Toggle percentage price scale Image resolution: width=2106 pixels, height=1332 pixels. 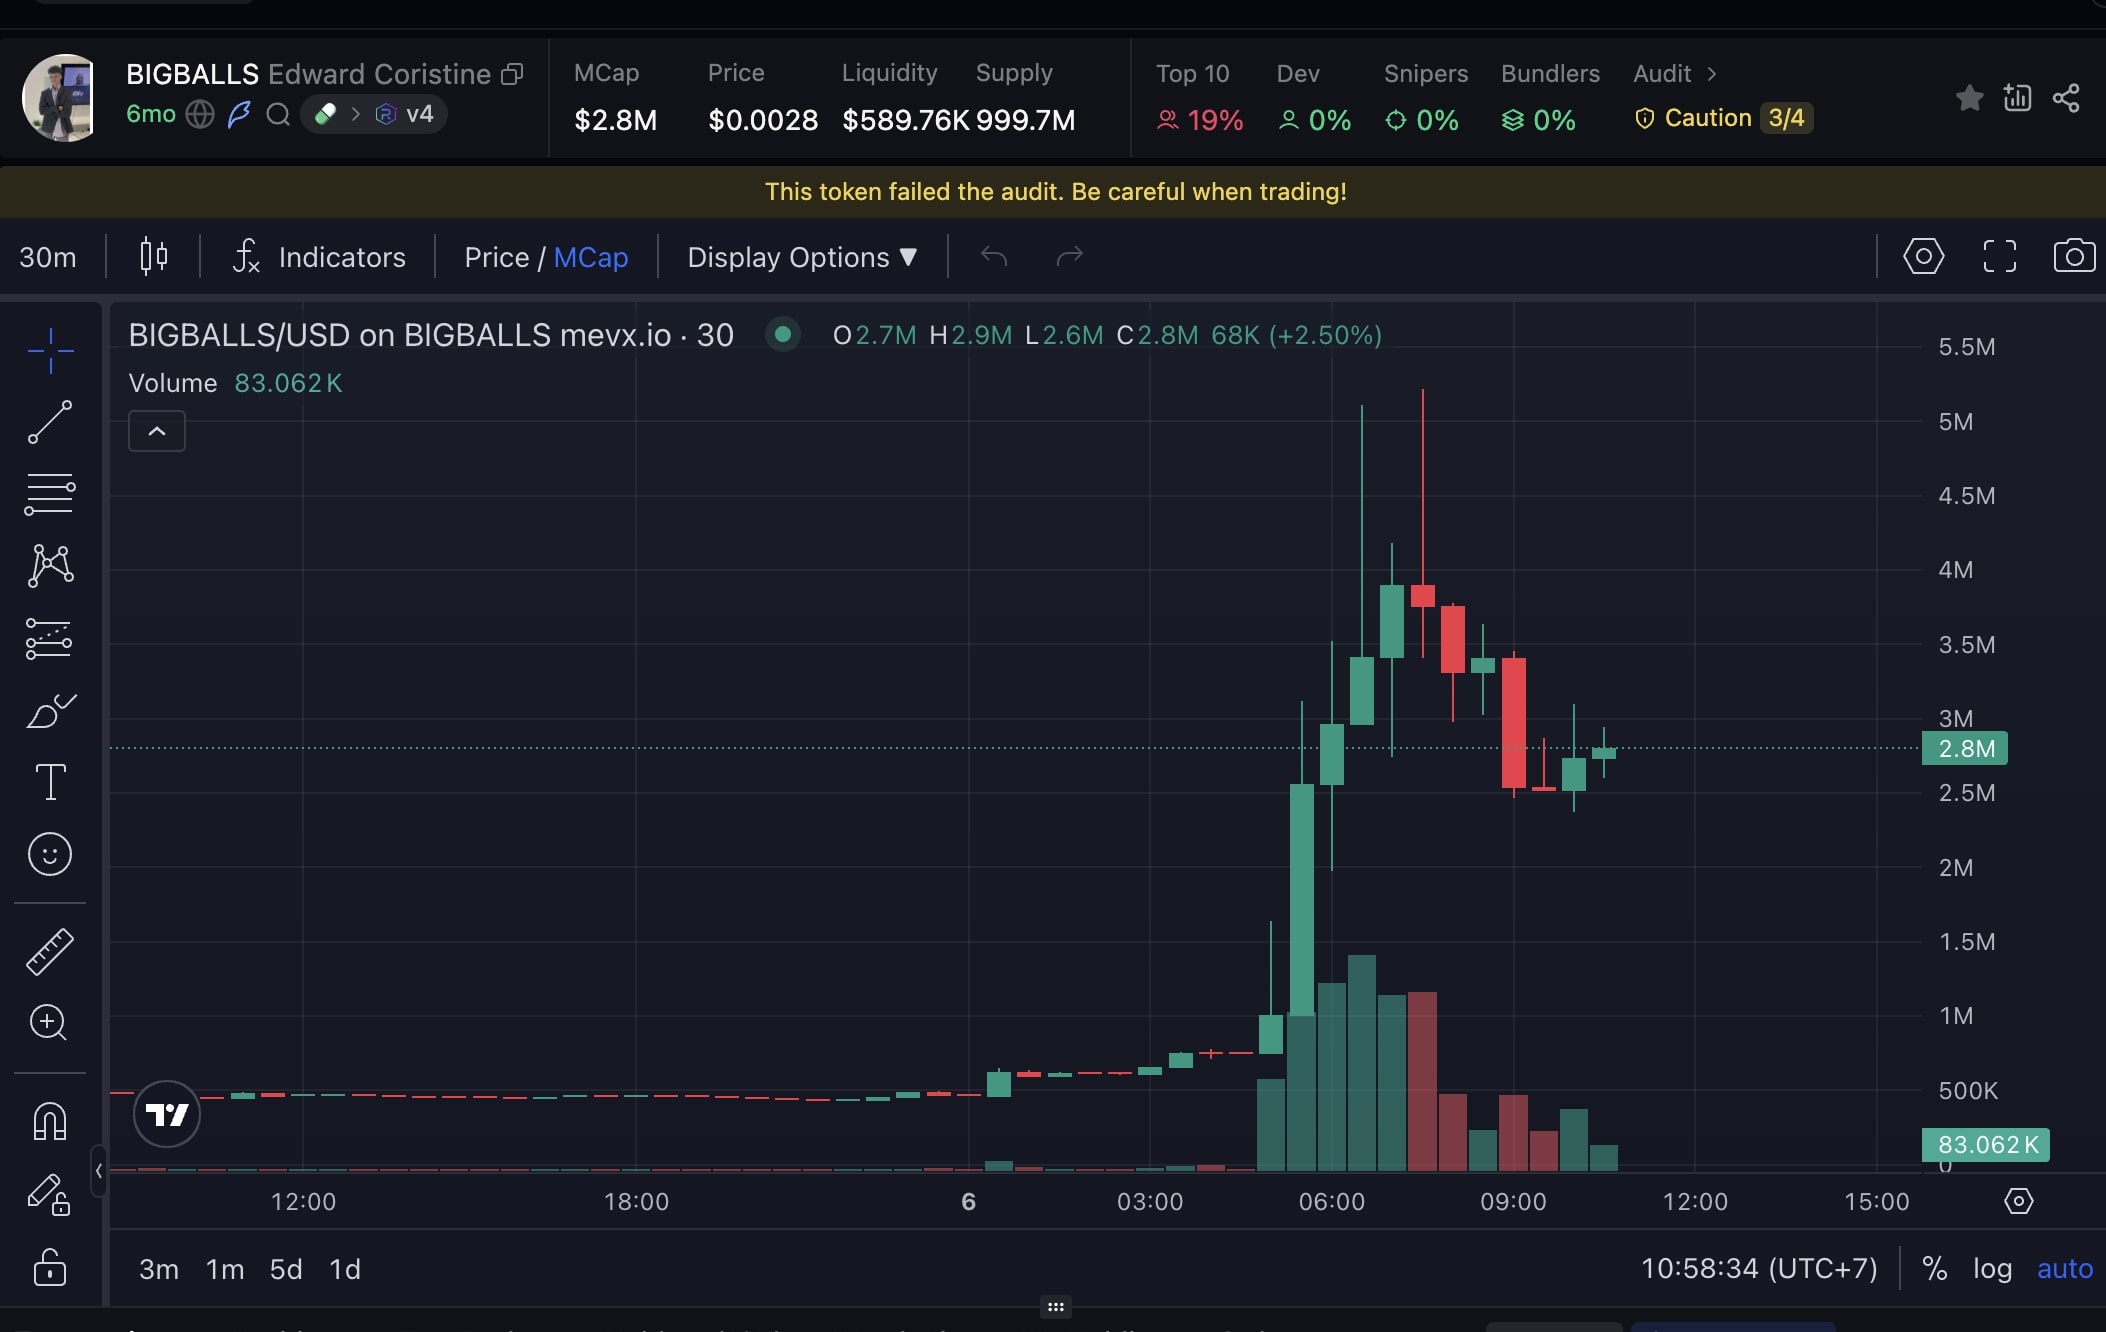tap(1935, 1268)
